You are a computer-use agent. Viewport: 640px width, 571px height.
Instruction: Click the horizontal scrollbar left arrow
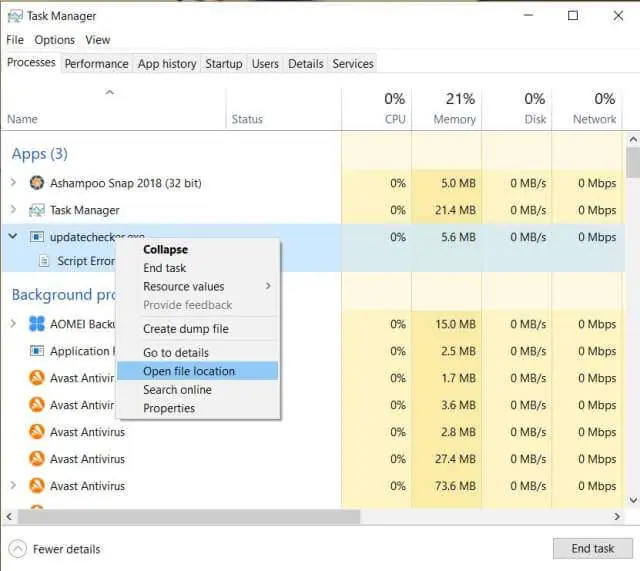pos(9,517)
